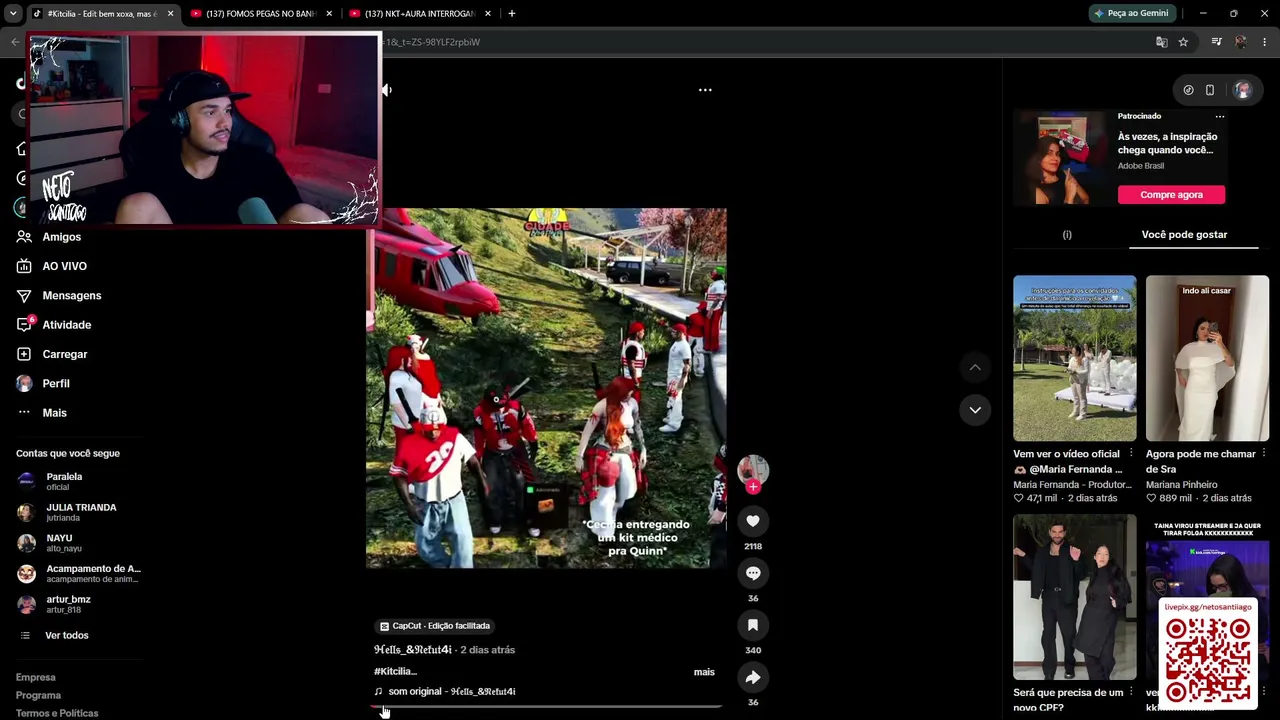Click the coin icon in the top-right pill

(1188, 90)
